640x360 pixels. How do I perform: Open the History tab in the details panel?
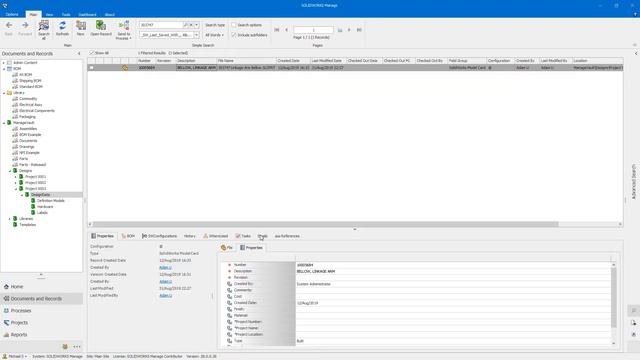[189, 236]
